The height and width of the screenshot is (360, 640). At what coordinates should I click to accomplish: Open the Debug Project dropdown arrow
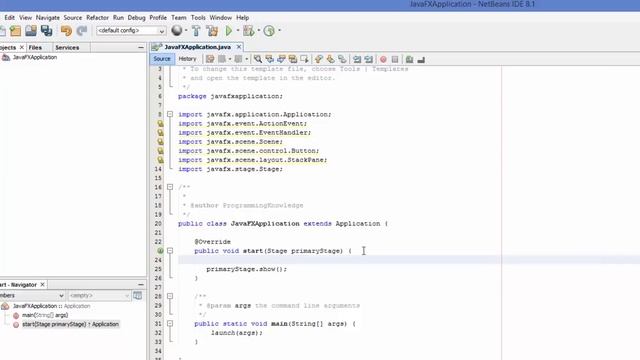coord(259,31)
